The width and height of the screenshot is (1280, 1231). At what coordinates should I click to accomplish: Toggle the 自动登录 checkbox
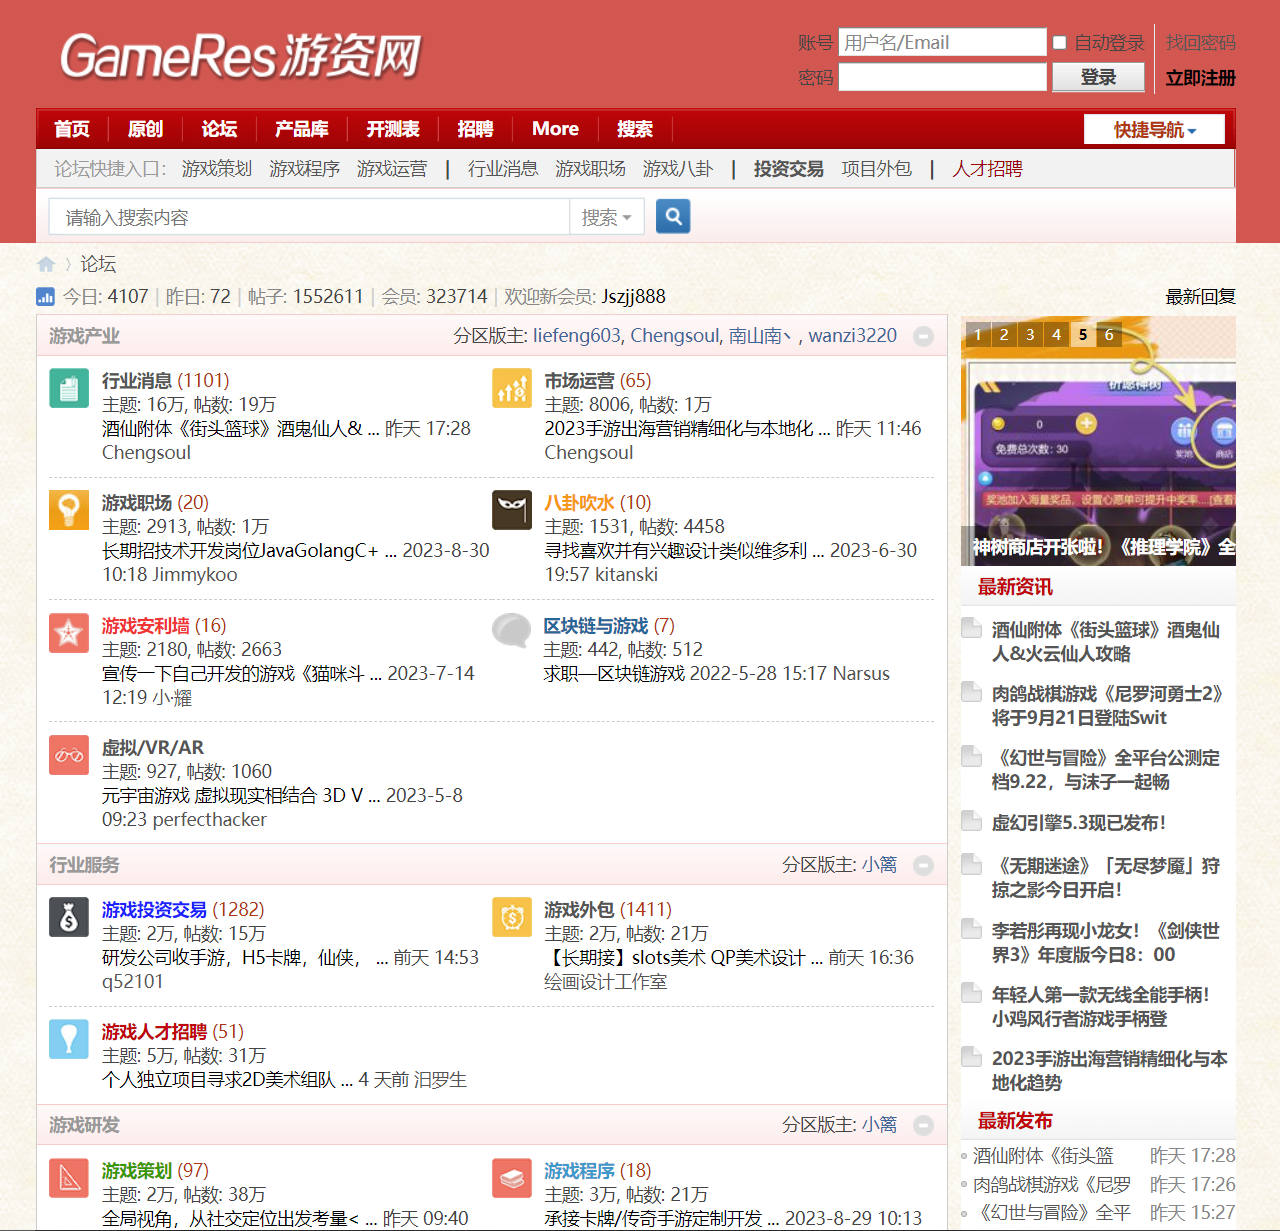pyautogui.click(x=1060, y=42)
